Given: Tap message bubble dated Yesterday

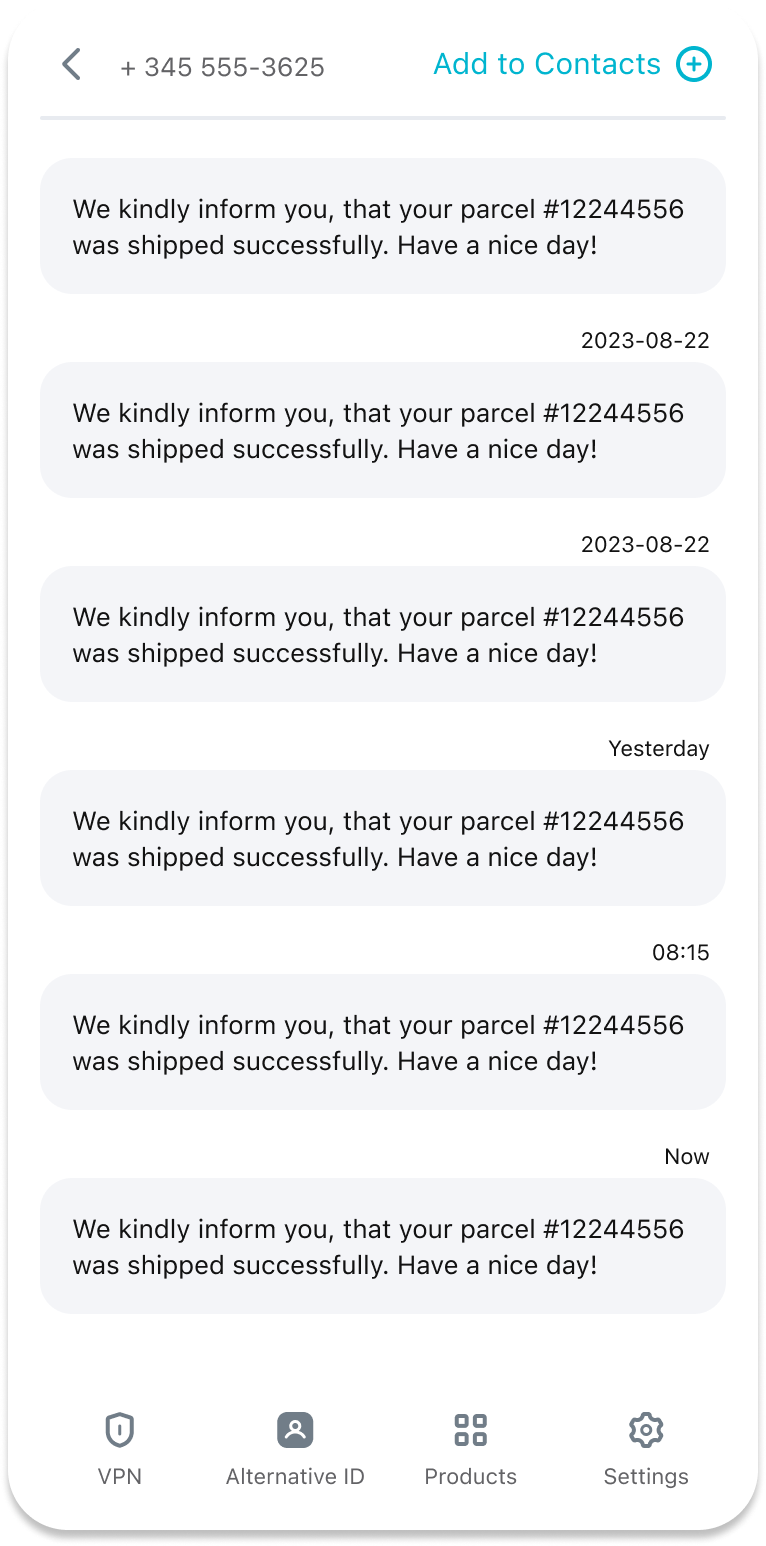Looking at the screenshot, I should [383, 838].
